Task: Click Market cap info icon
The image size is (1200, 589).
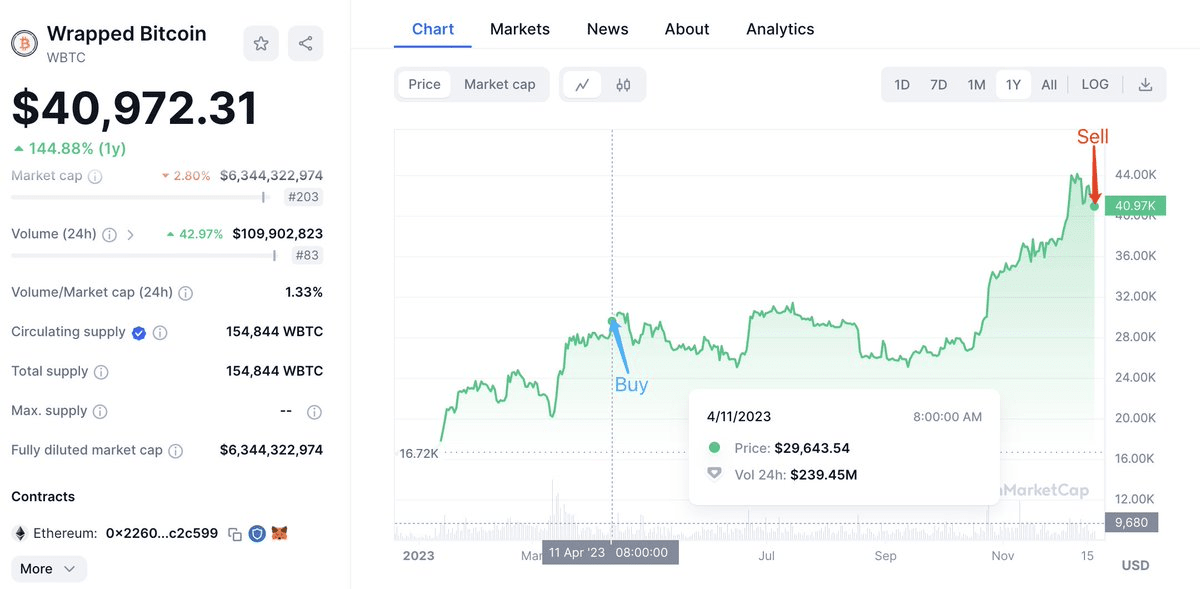Action: point(95,176)
